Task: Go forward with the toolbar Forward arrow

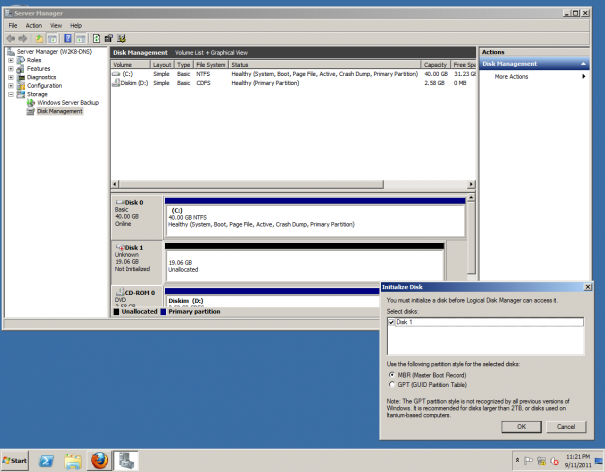Action: (23, 38)
